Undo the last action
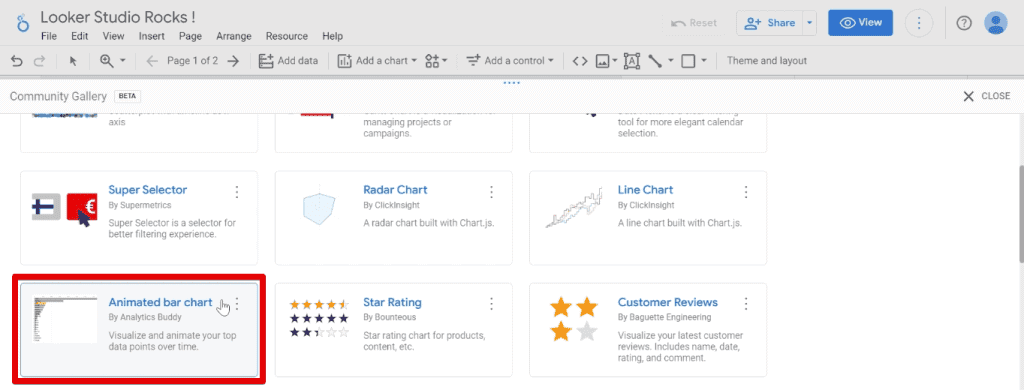Image resolution: width=1024 pixels, height=390 pixels. click(17, 61)
